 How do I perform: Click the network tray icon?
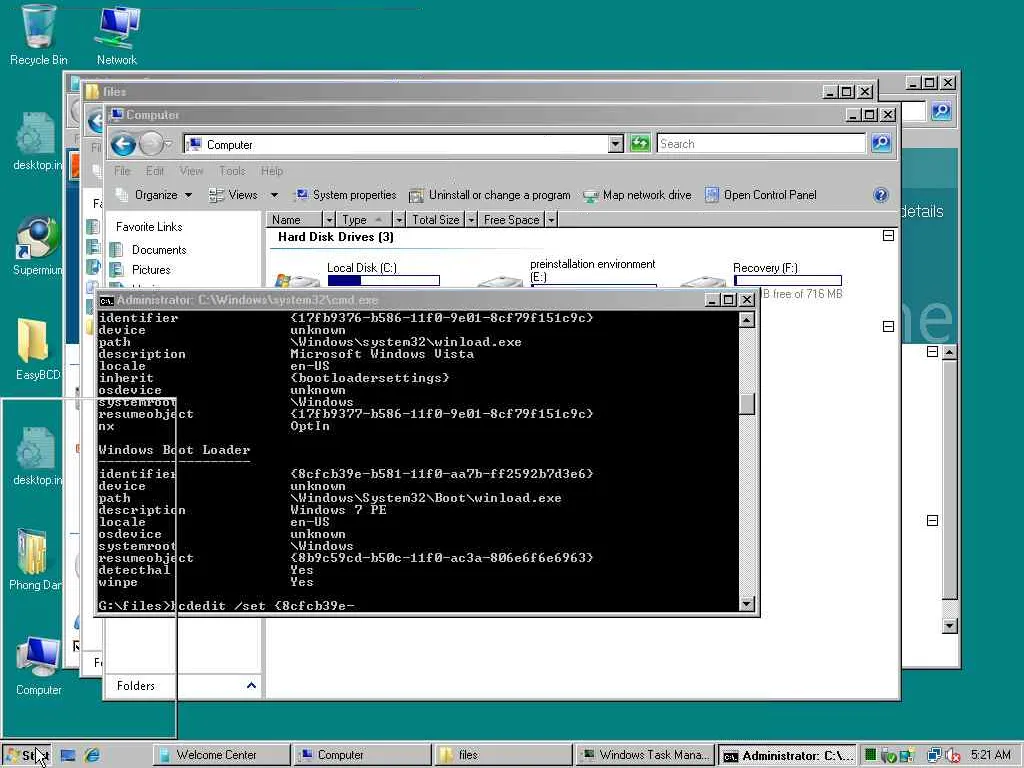point(935,755)
